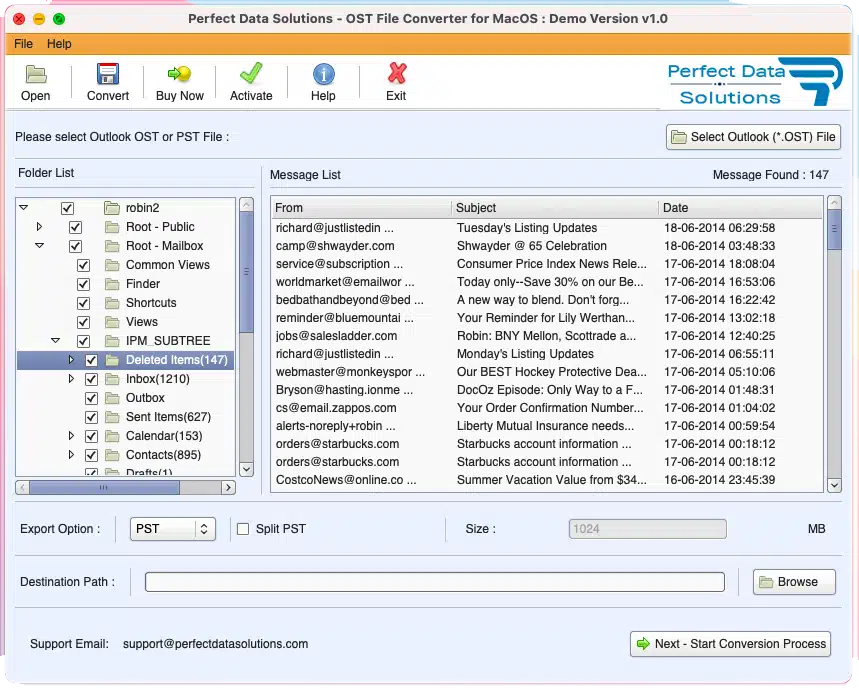Viewport: 859px width, 689px height.
Task: Uncheck the robin2 root checkbox
Action: tap(67, 208)
